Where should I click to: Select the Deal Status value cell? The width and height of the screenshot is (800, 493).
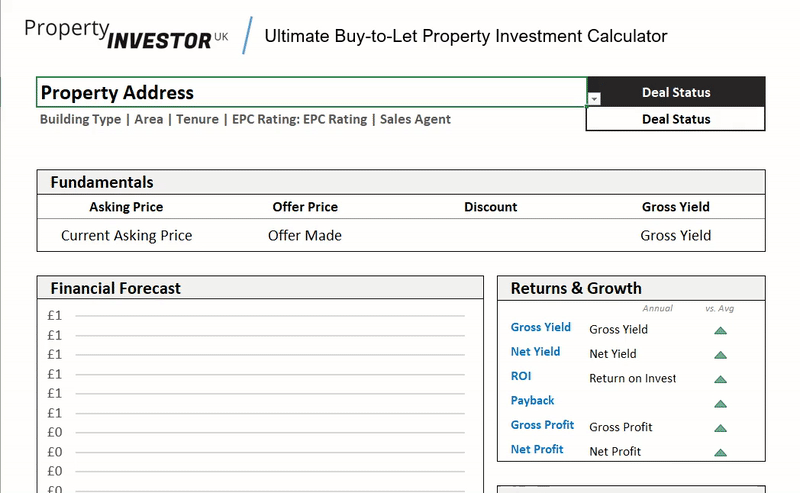point(675,119)
